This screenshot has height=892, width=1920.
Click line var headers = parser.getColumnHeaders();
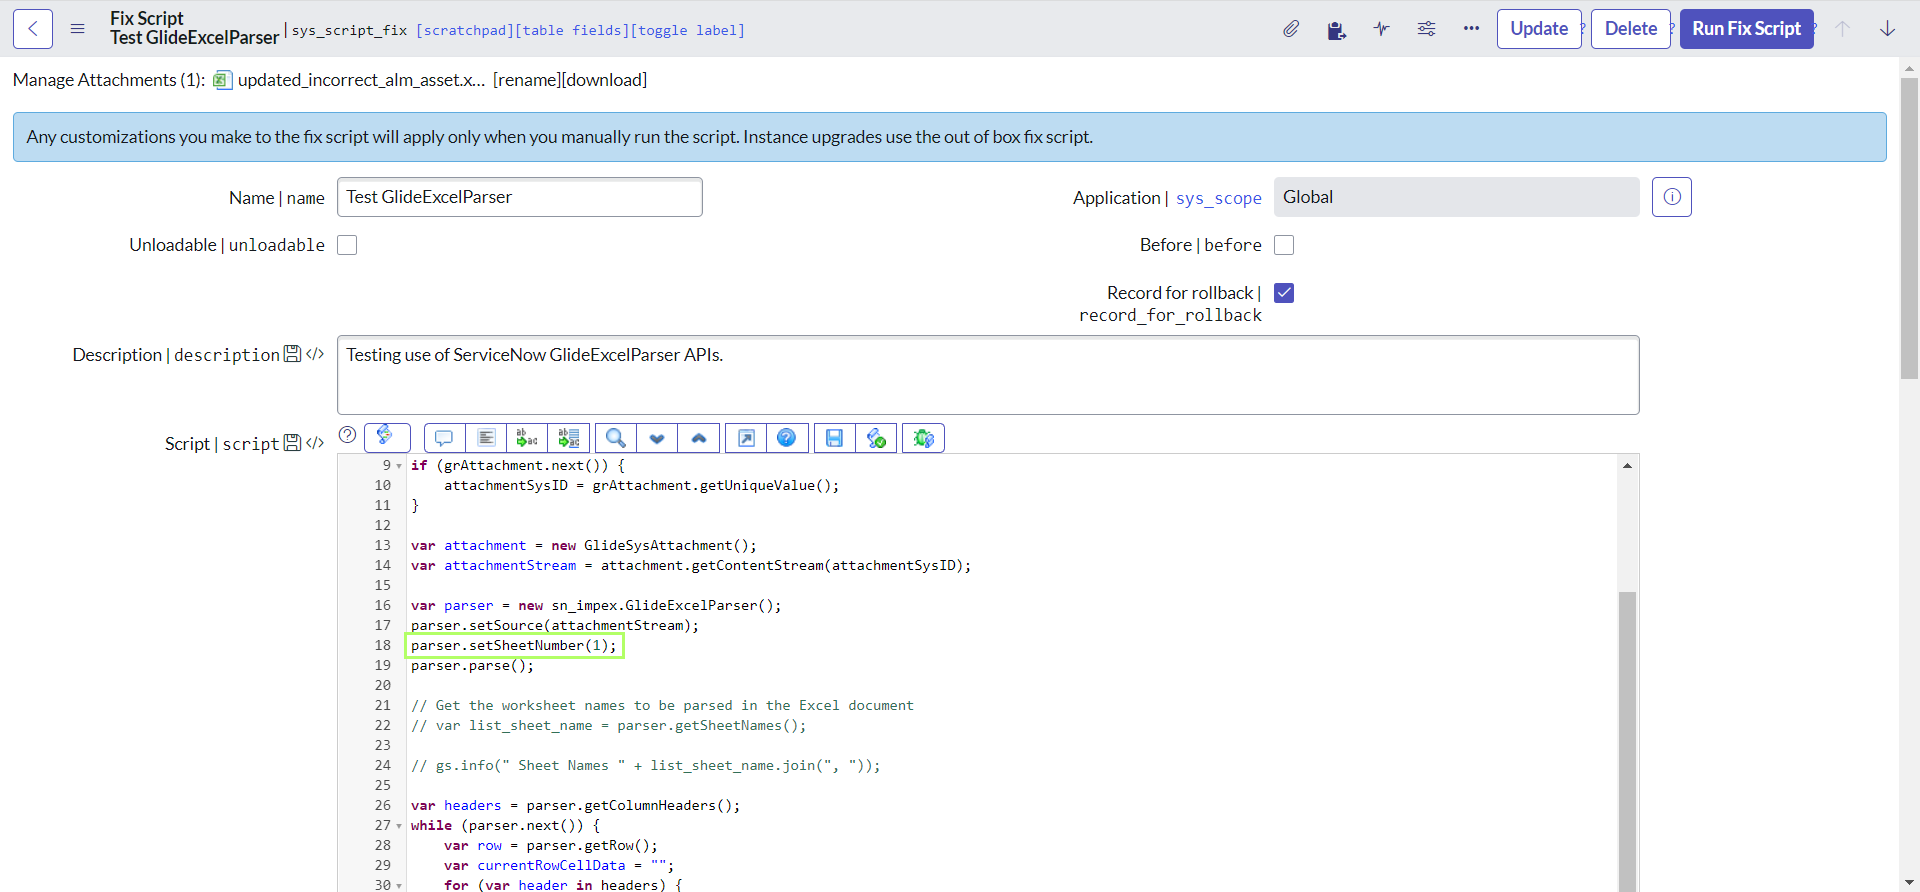[x=575, y=806]
